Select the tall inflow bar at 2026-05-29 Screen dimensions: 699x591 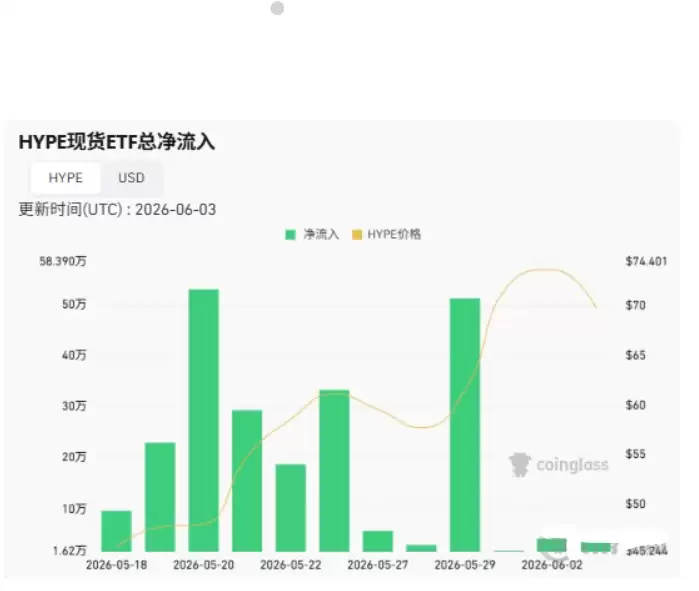click(x=465, y=425)
